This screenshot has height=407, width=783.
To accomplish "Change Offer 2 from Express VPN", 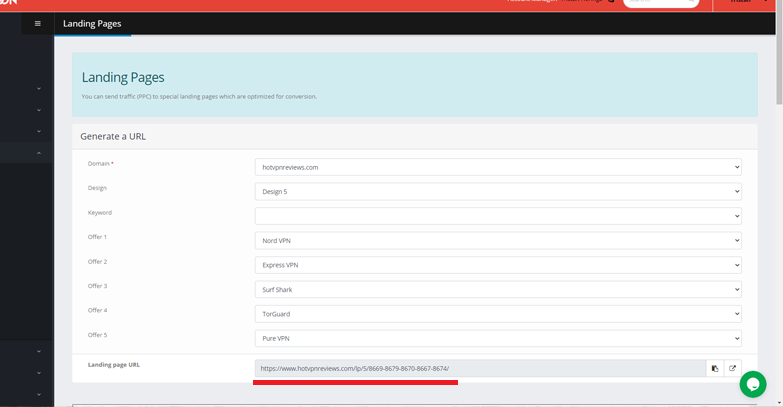I will point(498,265).
